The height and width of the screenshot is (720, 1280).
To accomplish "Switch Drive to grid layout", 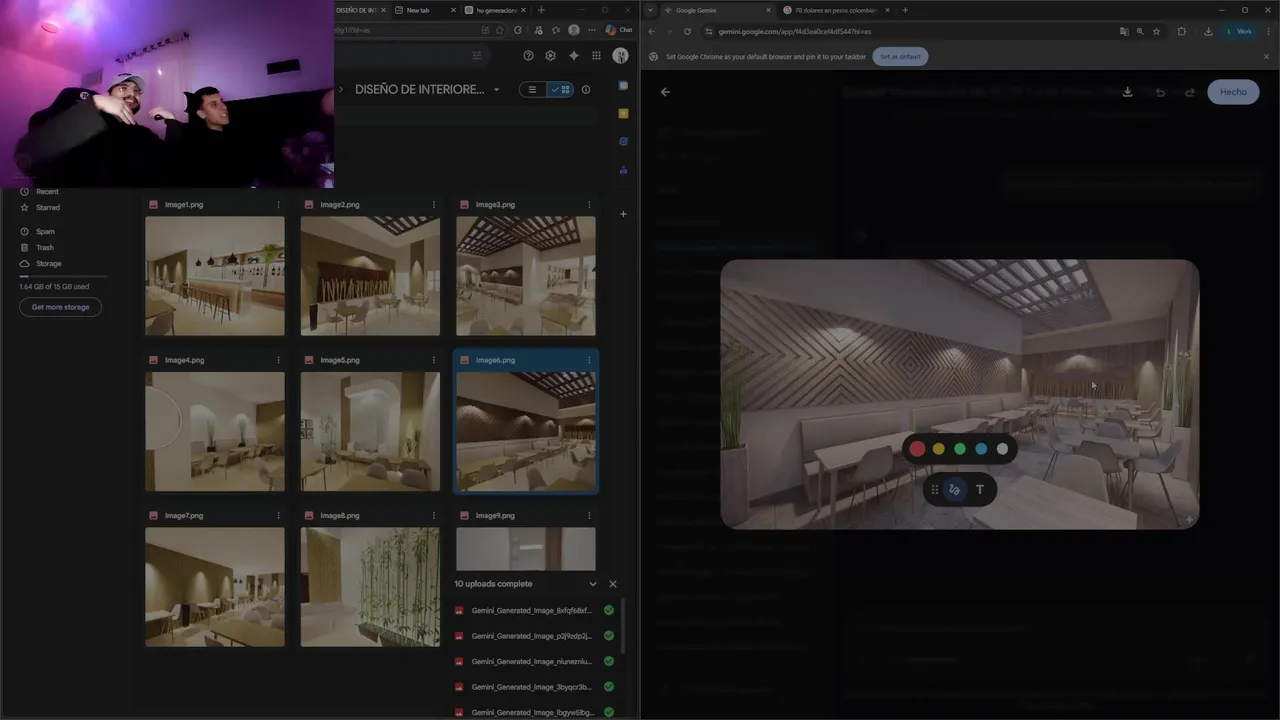I will (x=561, y=89).
